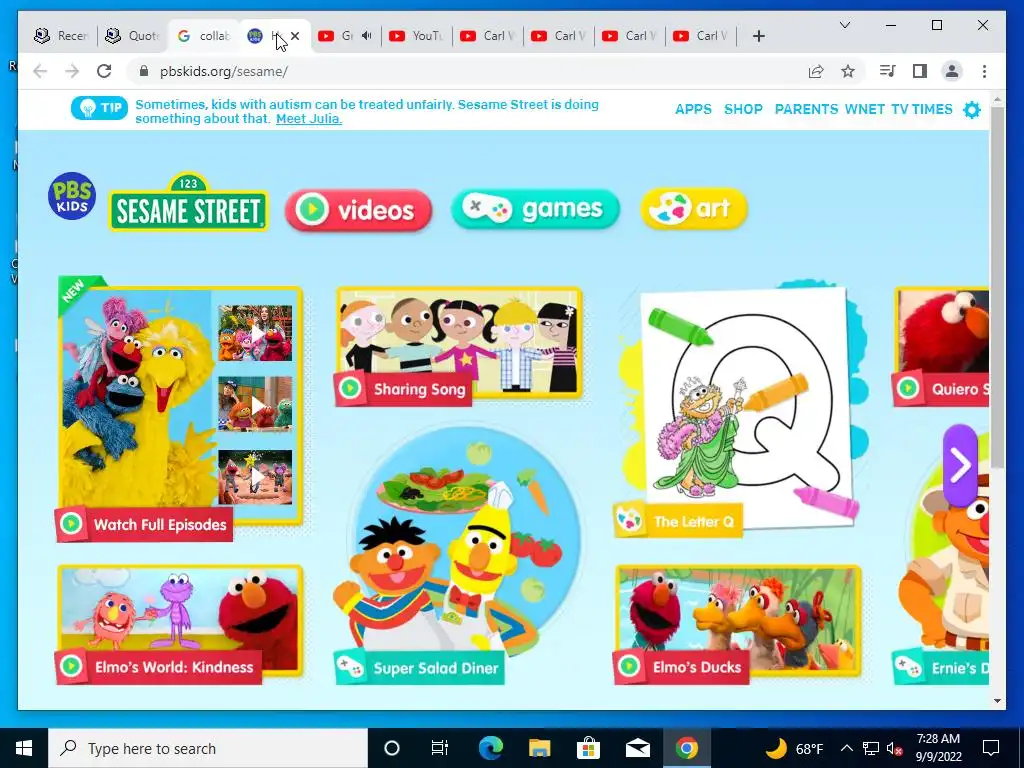Open PBS Kids settings gear
This screenshot has width=1024, height=768.
(972, 110)
